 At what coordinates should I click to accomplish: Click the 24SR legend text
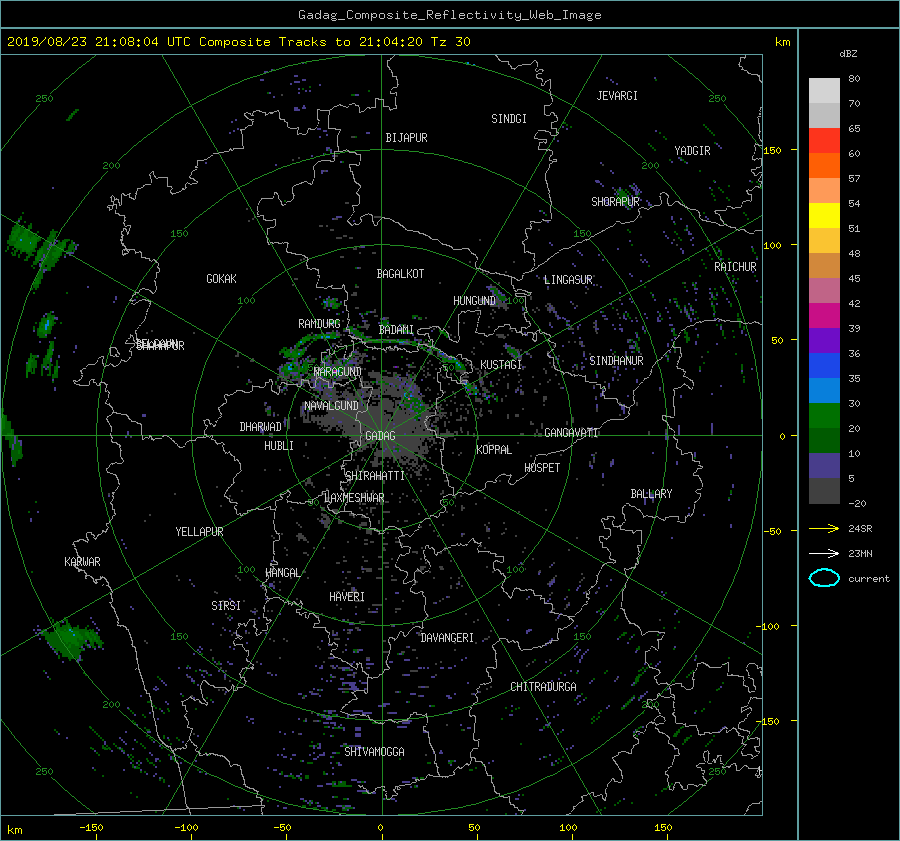tap(860, 529)
